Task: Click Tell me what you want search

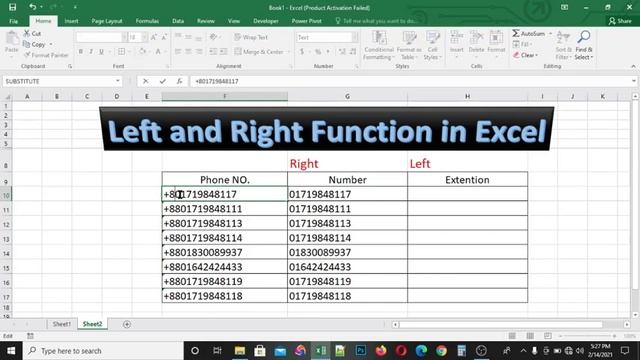Action: coord(376,21)
